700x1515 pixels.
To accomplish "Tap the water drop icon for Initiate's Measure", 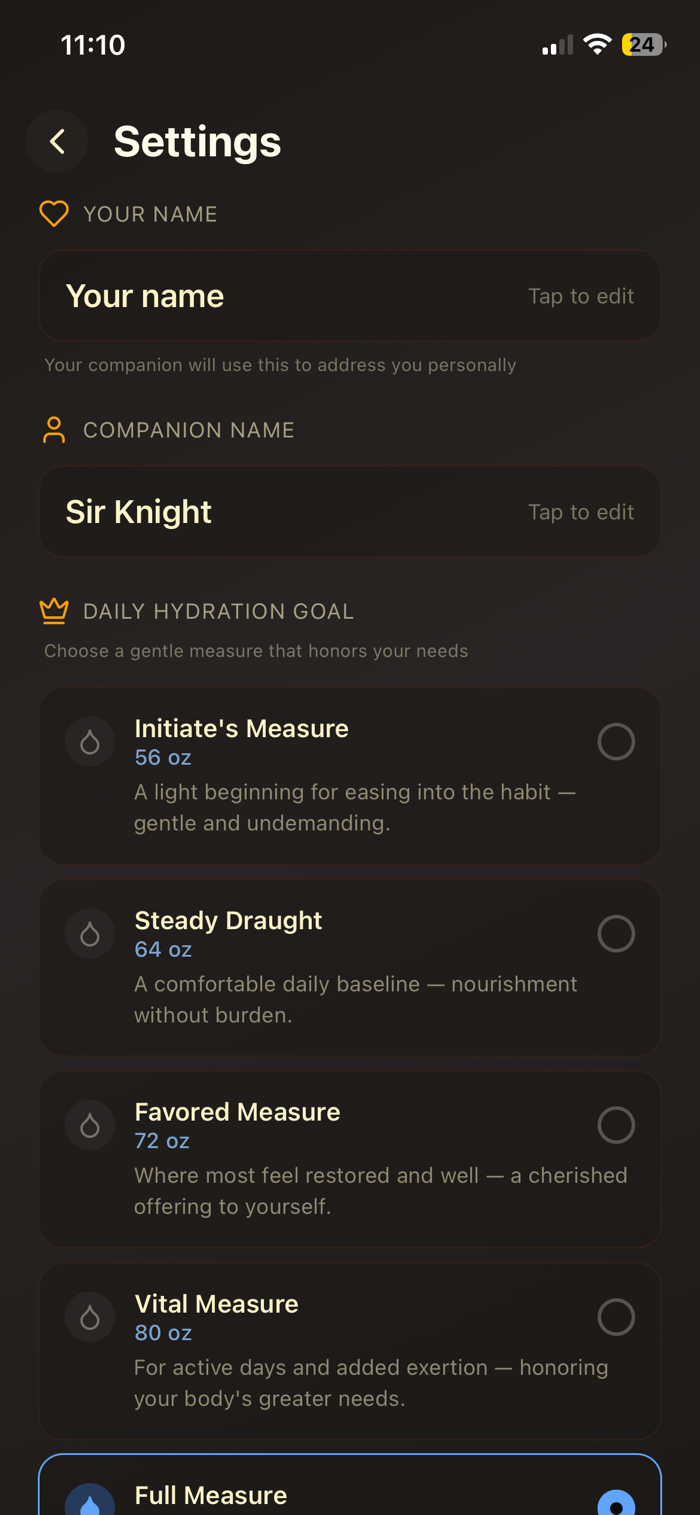I will [90, 742].
